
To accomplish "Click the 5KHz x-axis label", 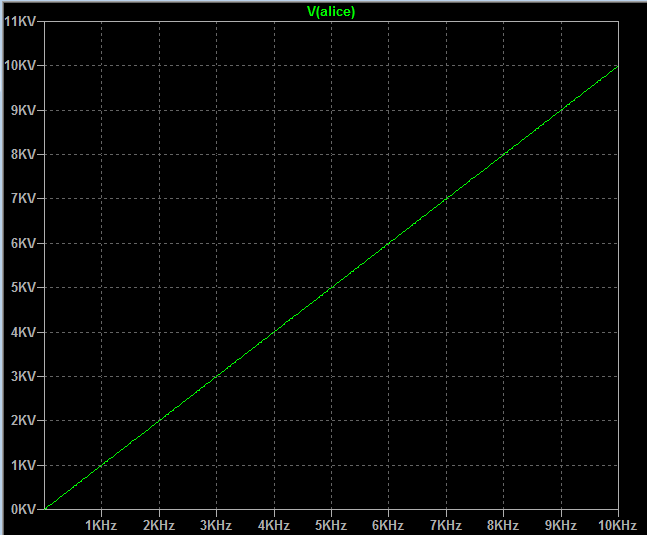I will tap(331, 525).
